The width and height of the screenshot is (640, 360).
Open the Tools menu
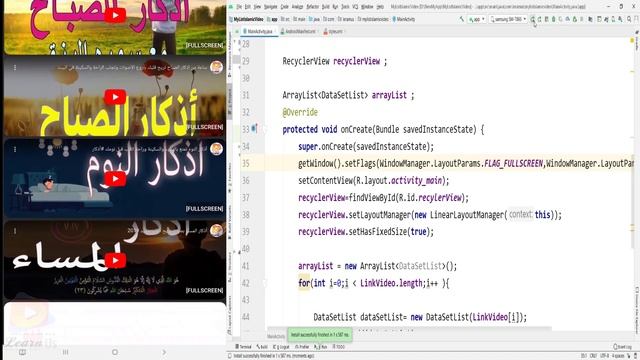(345, 7)
